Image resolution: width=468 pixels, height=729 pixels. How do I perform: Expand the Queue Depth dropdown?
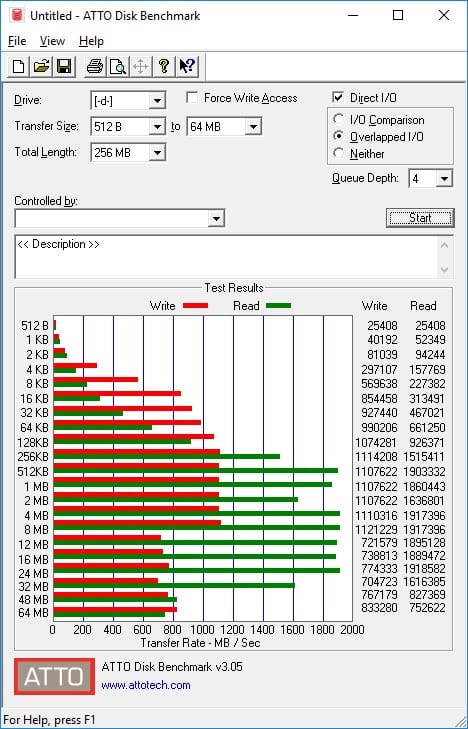coord(444,179)
